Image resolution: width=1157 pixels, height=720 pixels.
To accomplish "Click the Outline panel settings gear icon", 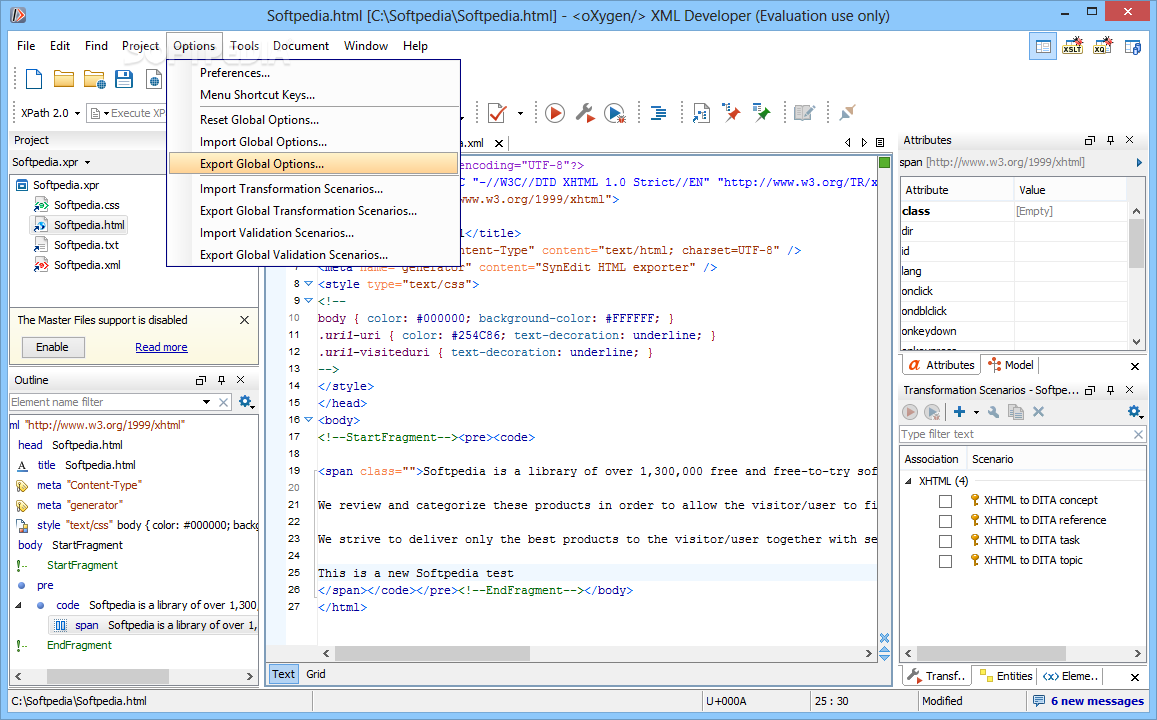I will coord(246,402).
